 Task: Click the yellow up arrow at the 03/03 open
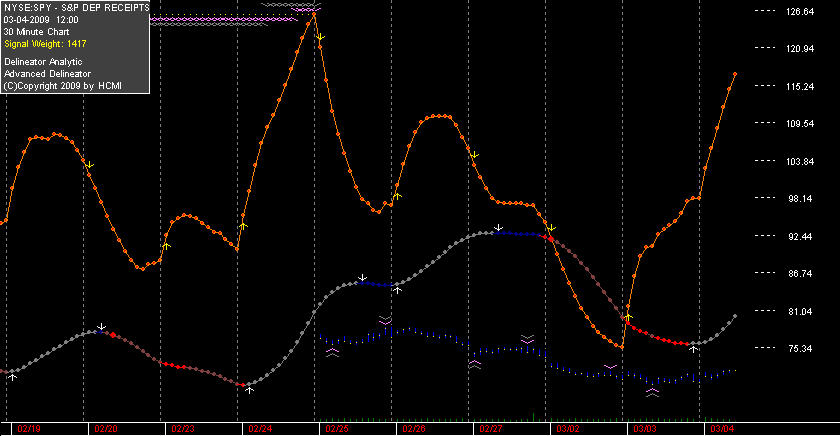click(629, 317)
